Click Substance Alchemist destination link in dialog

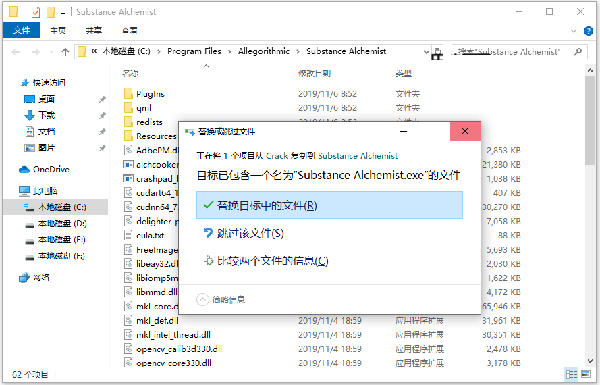tap(358, 156)
